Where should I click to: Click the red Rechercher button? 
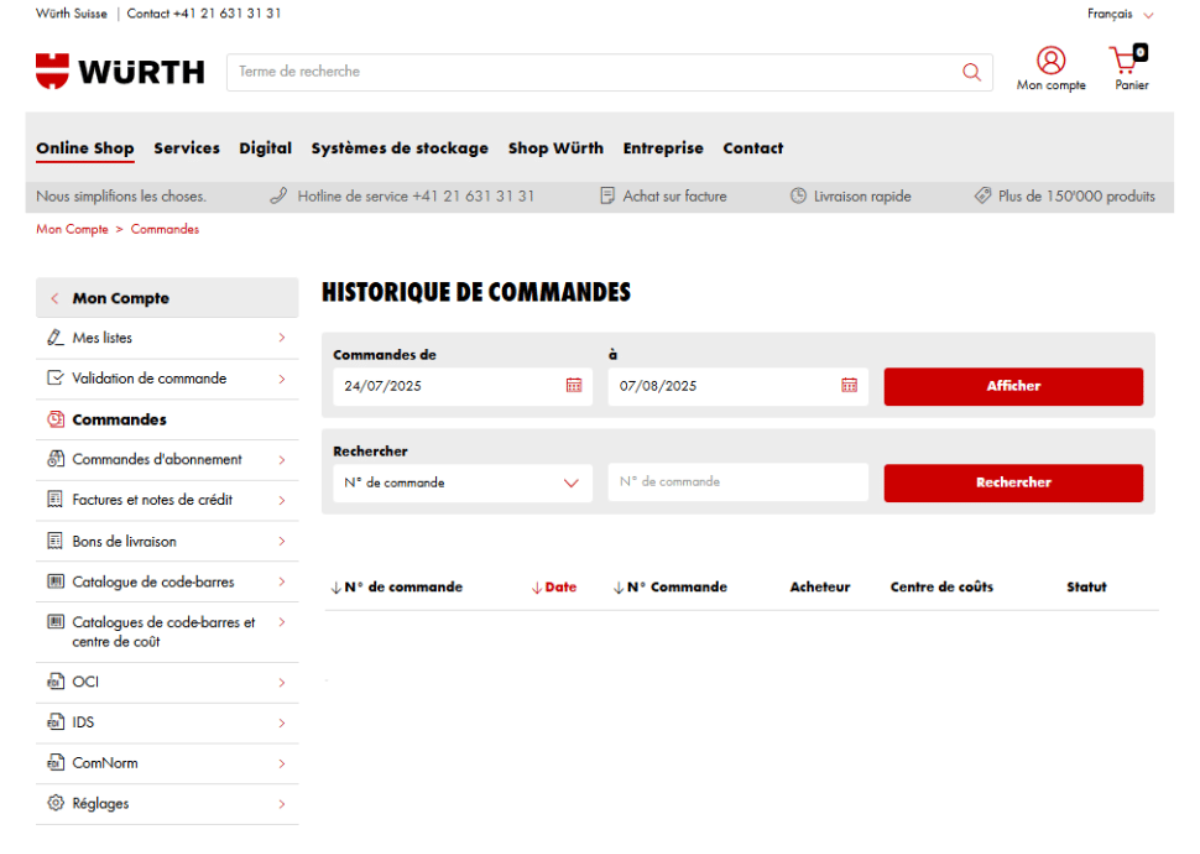click(x=1013, y=482)
